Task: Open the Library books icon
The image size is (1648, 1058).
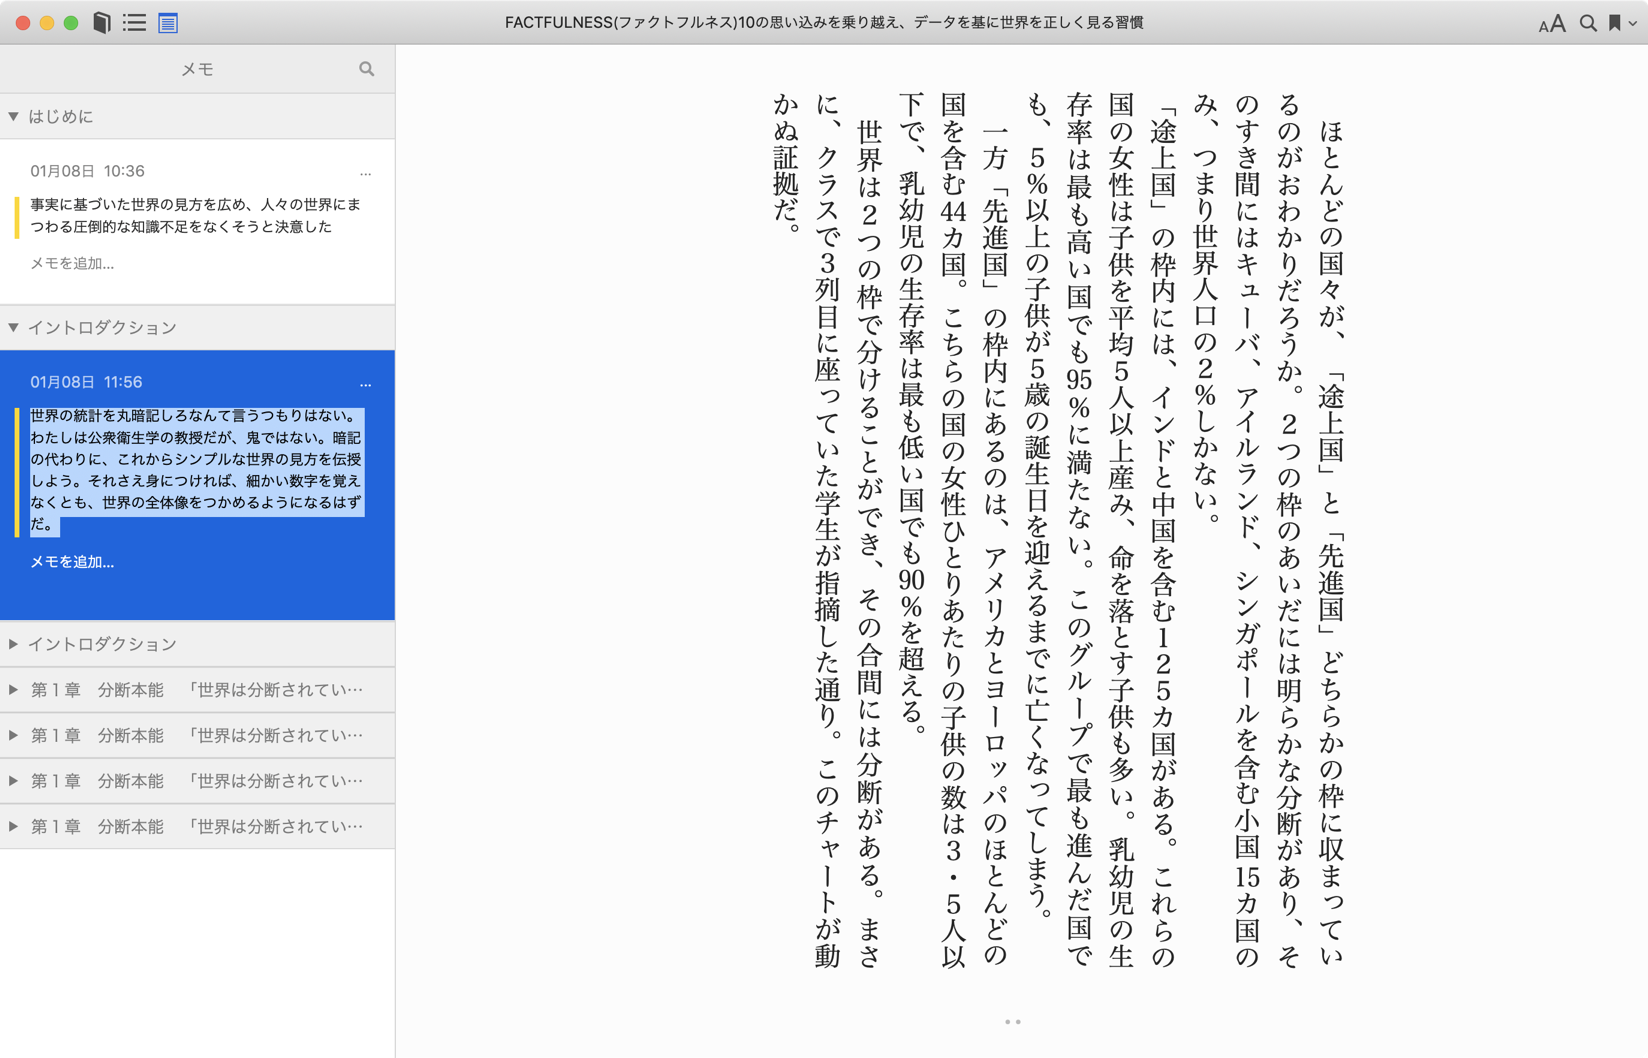Action: click(101, 22)
